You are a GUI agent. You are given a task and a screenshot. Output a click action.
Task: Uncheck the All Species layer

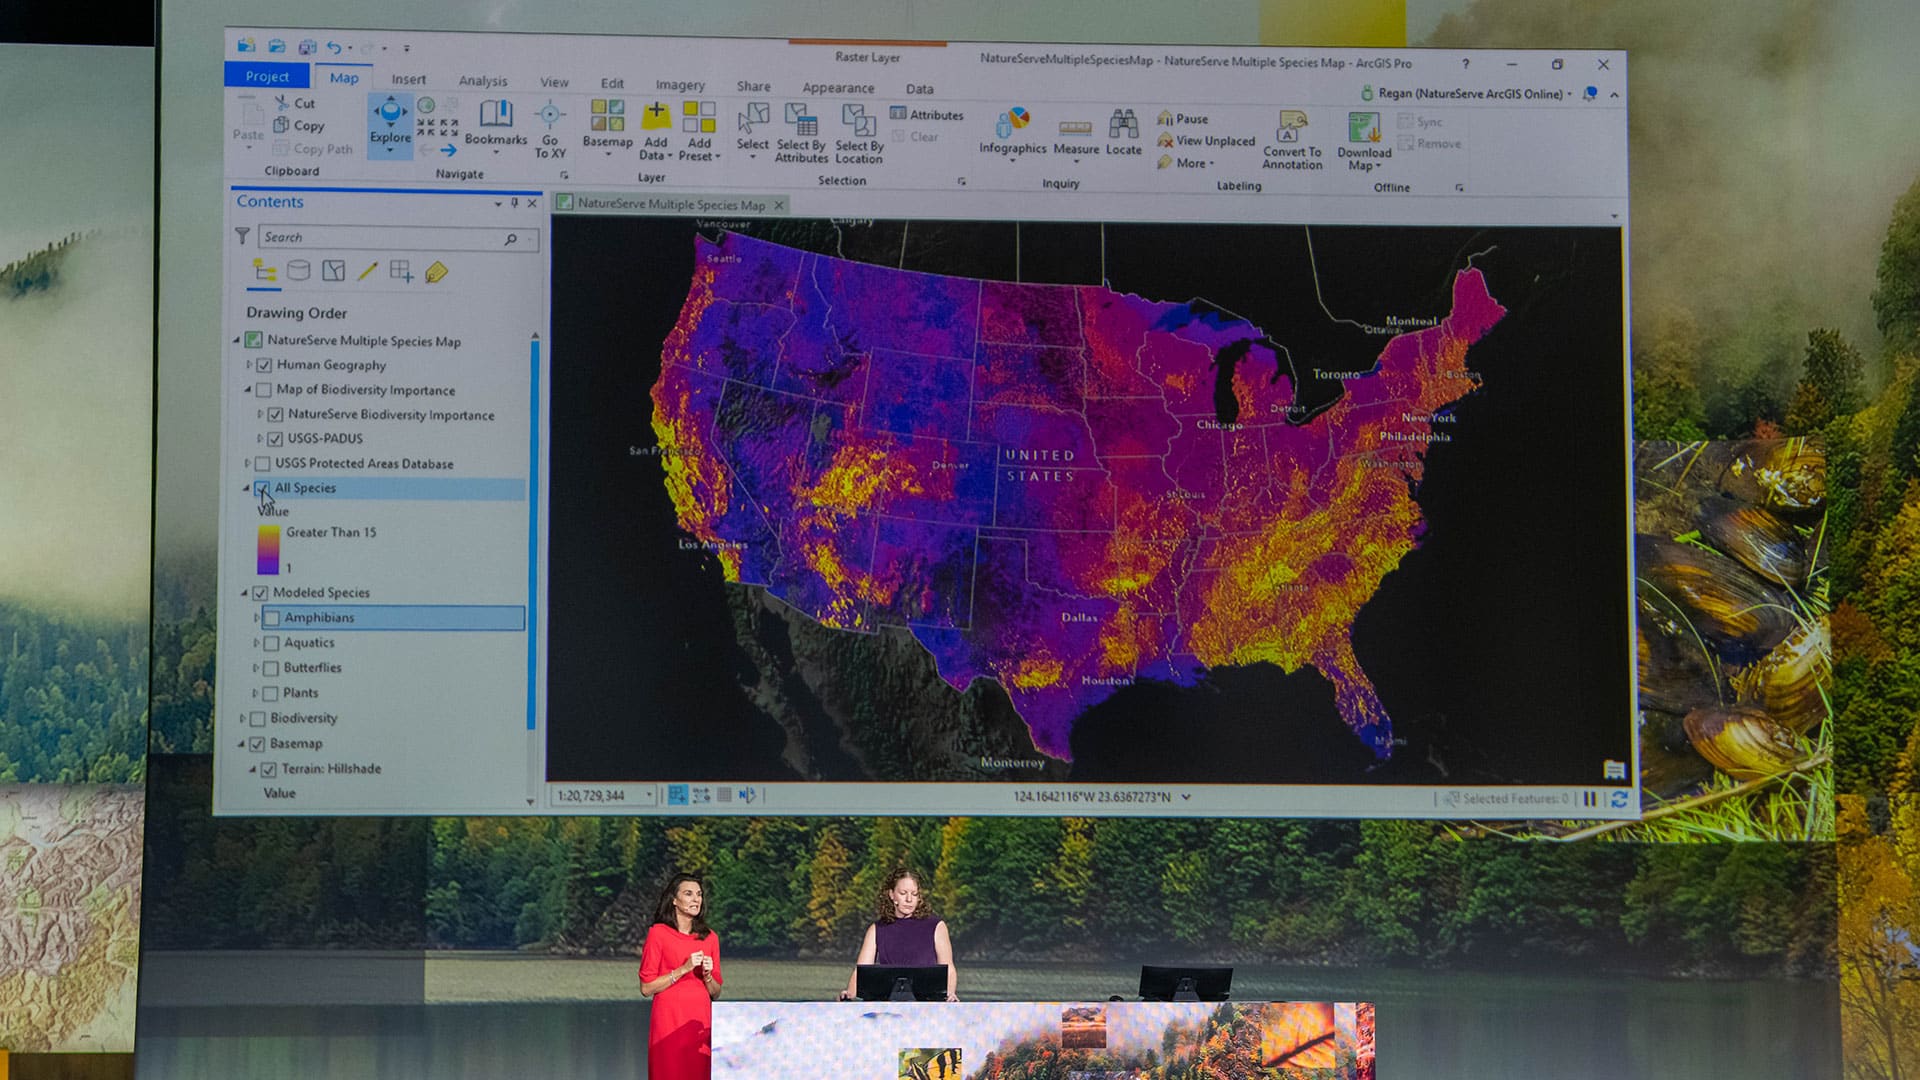[262, 488]
